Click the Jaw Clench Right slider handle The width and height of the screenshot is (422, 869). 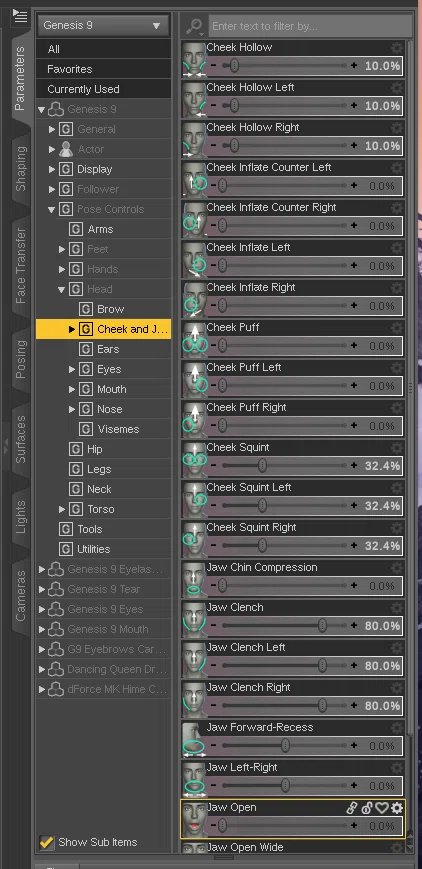pyautogui.click(x=322, y=706)
